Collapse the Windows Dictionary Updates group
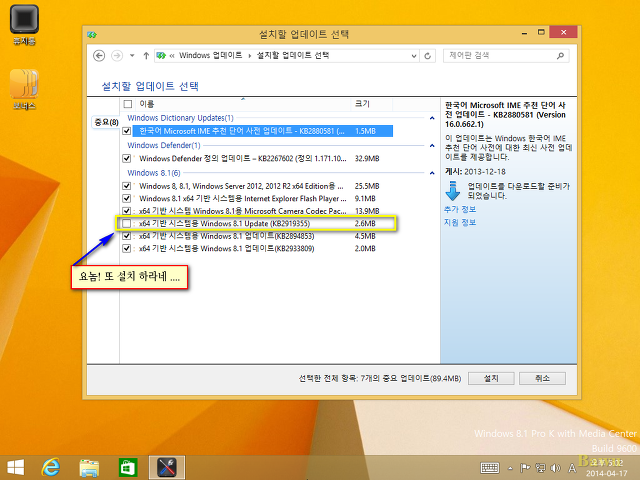The image size is (640, 480). (432, 118)
